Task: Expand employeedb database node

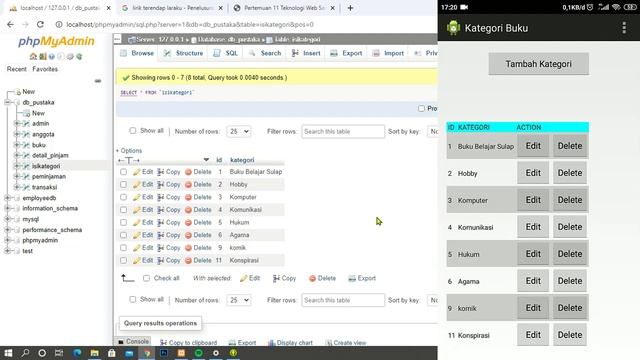Action: click(7, 198)
